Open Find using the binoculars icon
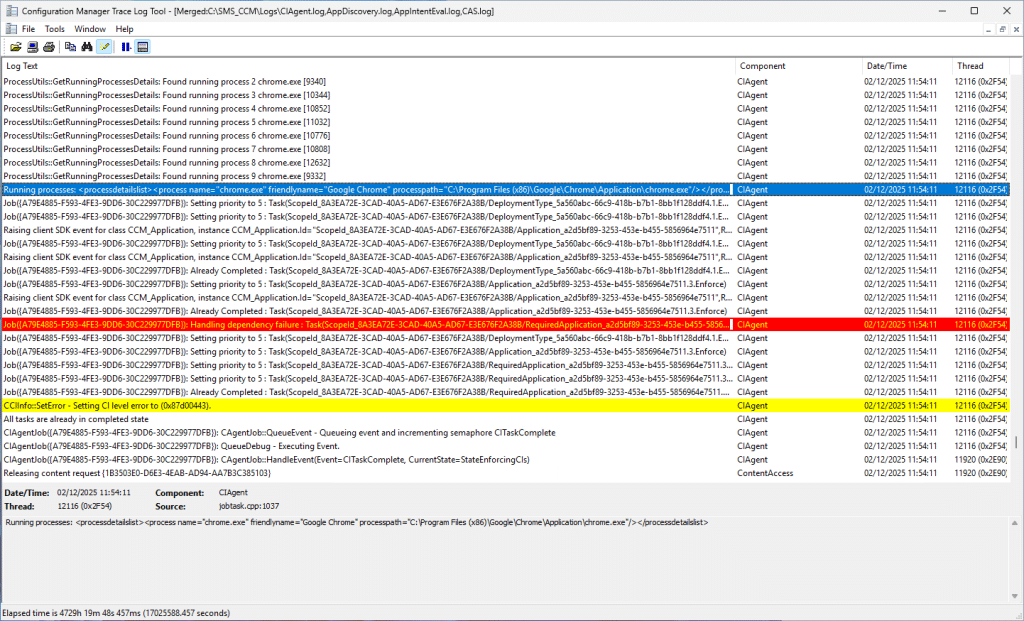The height and width of the screenshot is (621, 1024). [x=86, y=47]
